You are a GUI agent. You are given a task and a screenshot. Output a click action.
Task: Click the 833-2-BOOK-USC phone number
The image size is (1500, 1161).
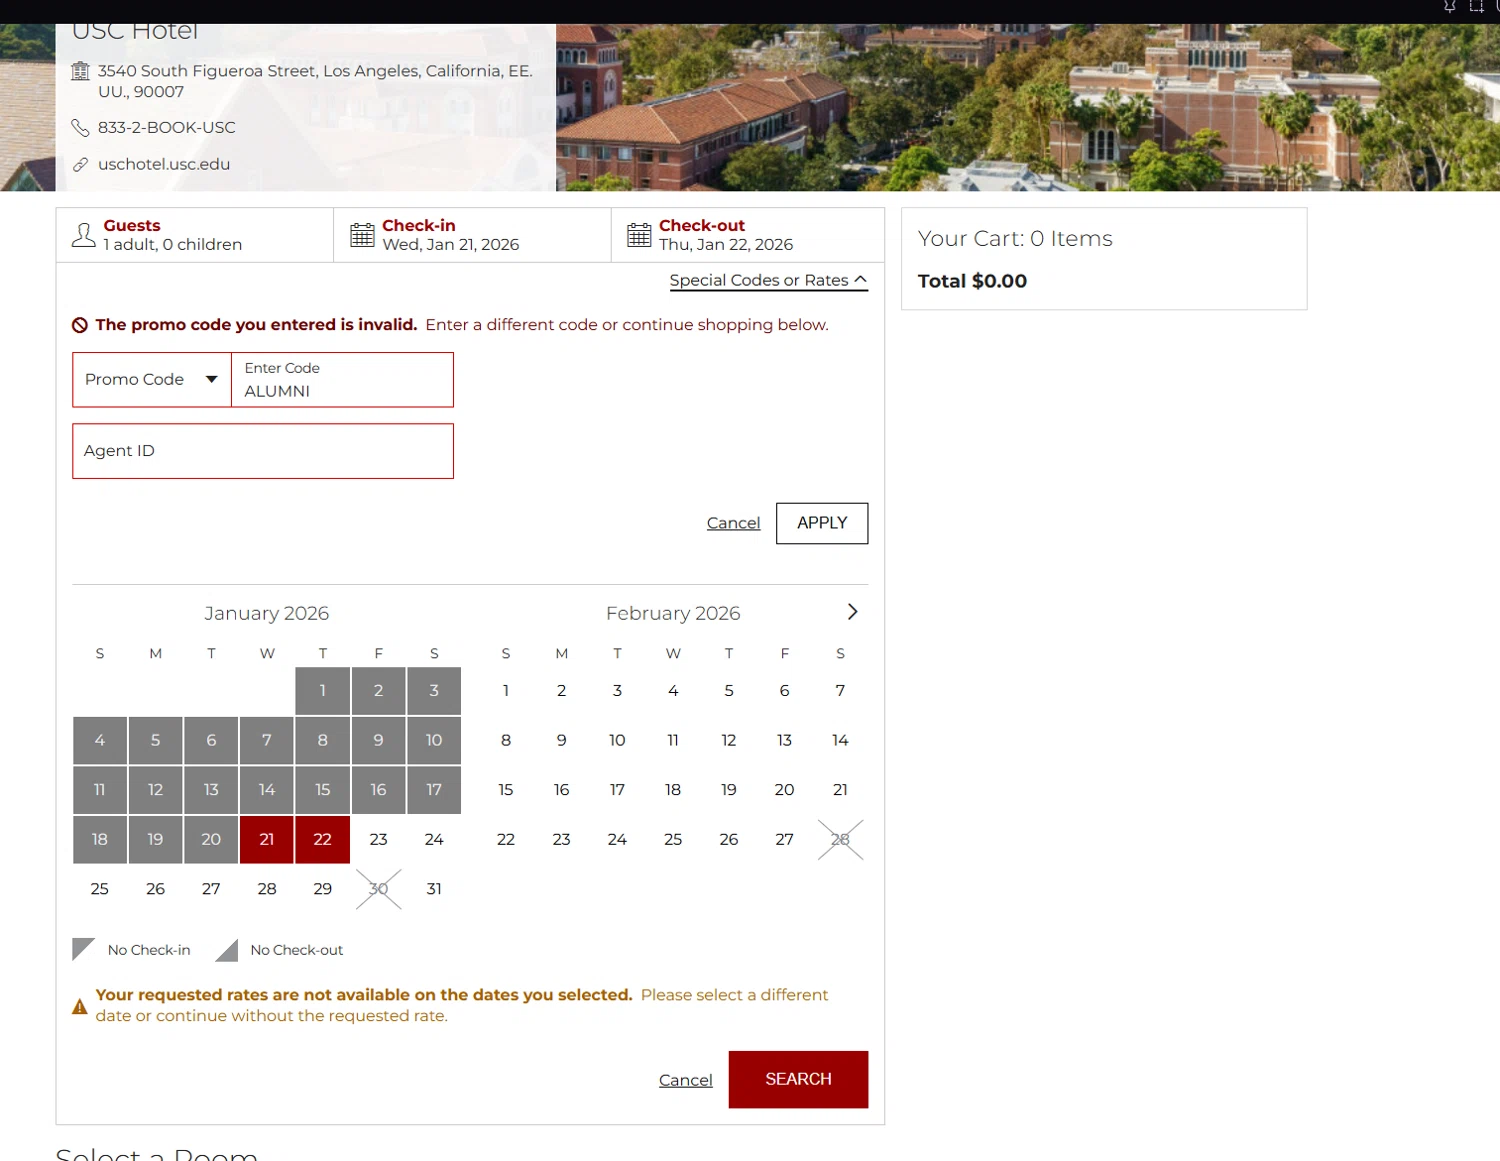167,128
